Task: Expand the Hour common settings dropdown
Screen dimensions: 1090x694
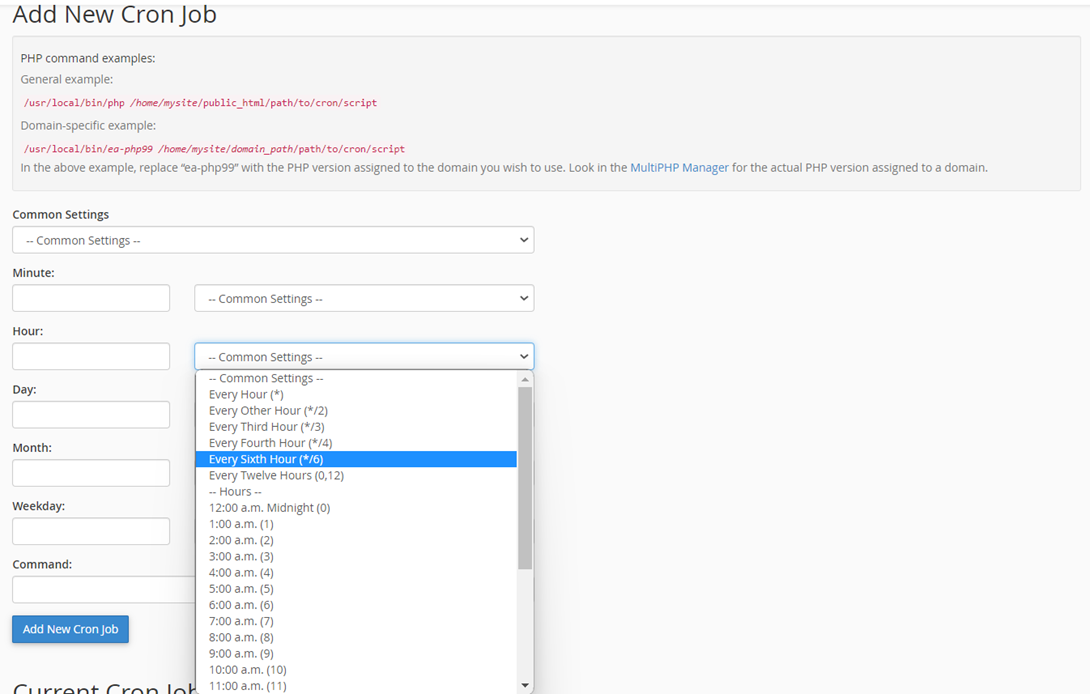Action: point(363,356)
